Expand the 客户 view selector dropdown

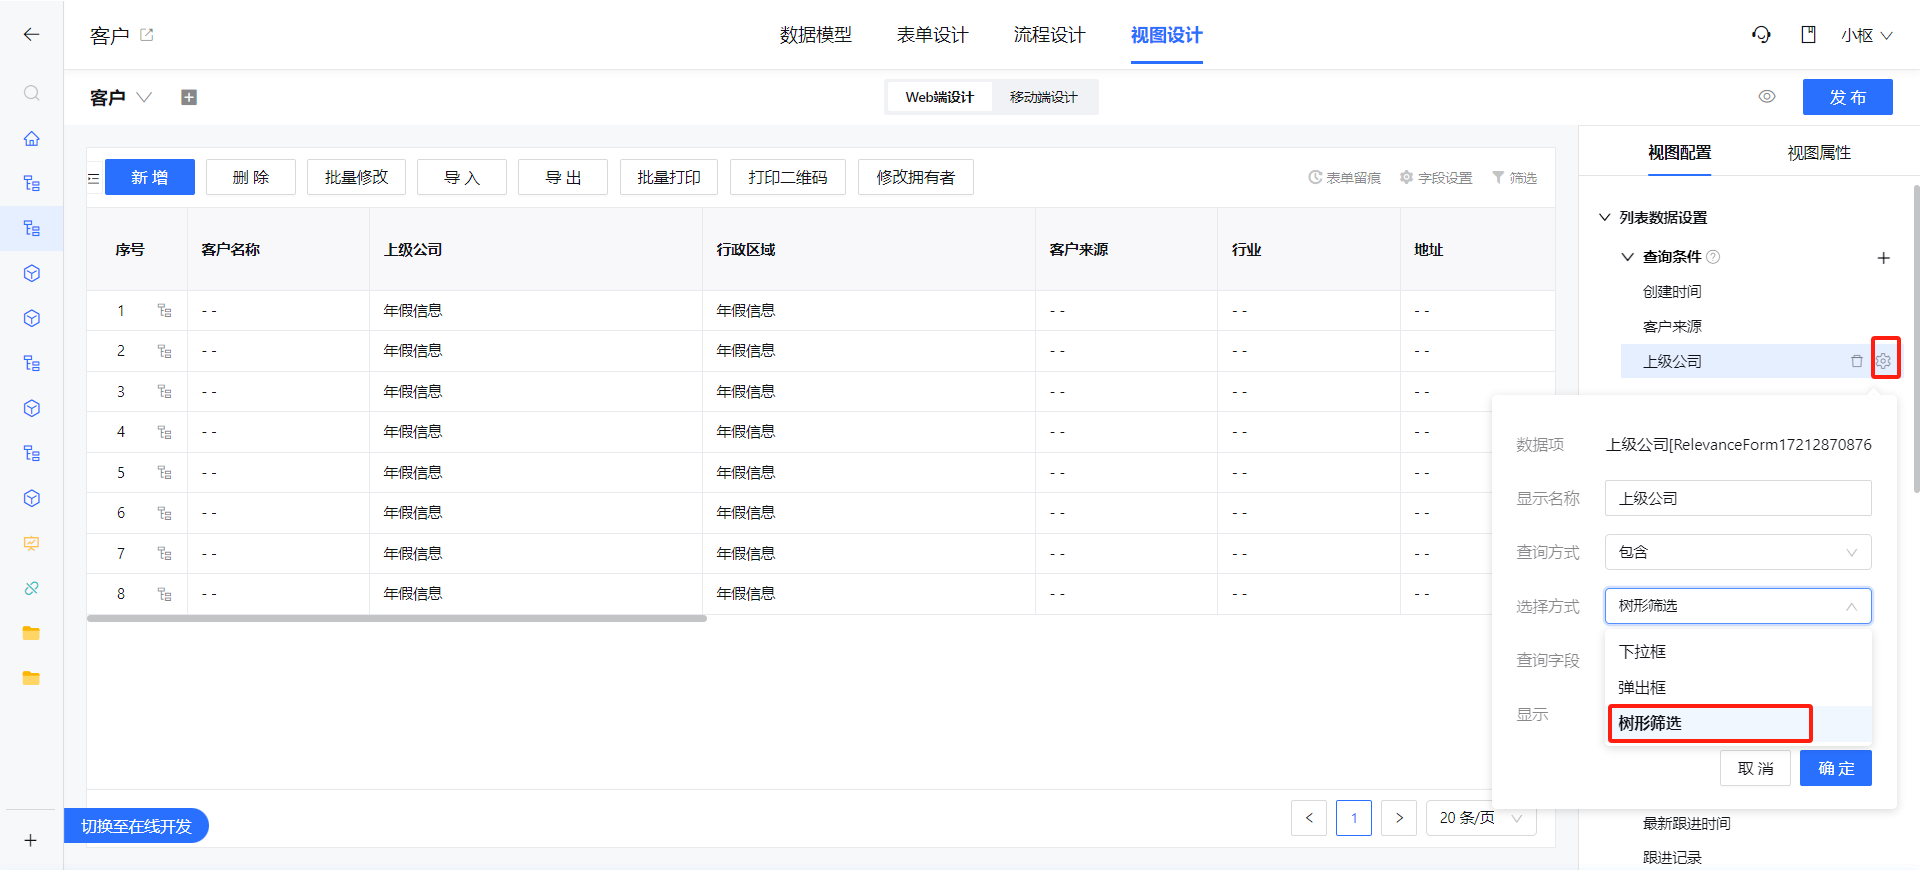tap(144, 97)
